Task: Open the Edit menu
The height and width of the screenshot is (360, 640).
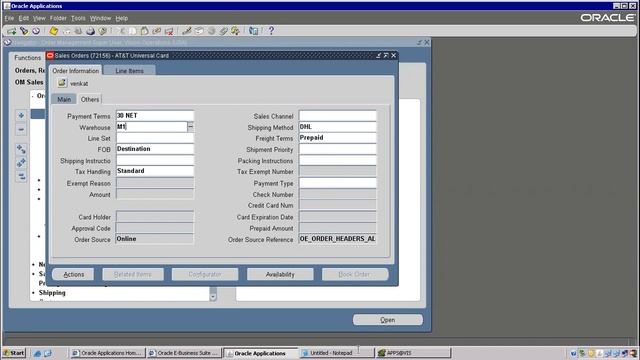Action: [24, 18]
